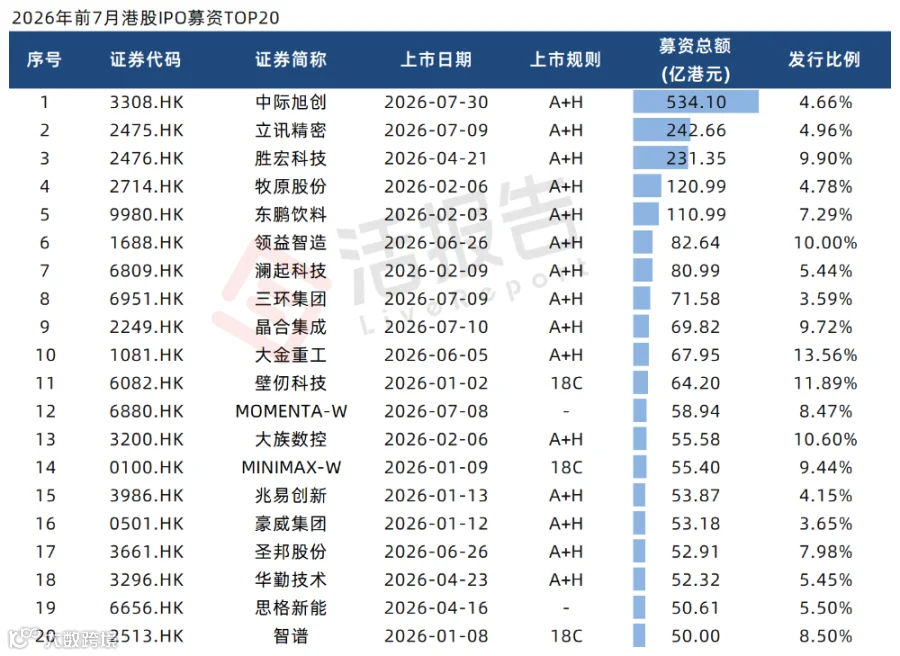Click the 上市规则 column header
This screenshot has height=656, width=900.
565,60
